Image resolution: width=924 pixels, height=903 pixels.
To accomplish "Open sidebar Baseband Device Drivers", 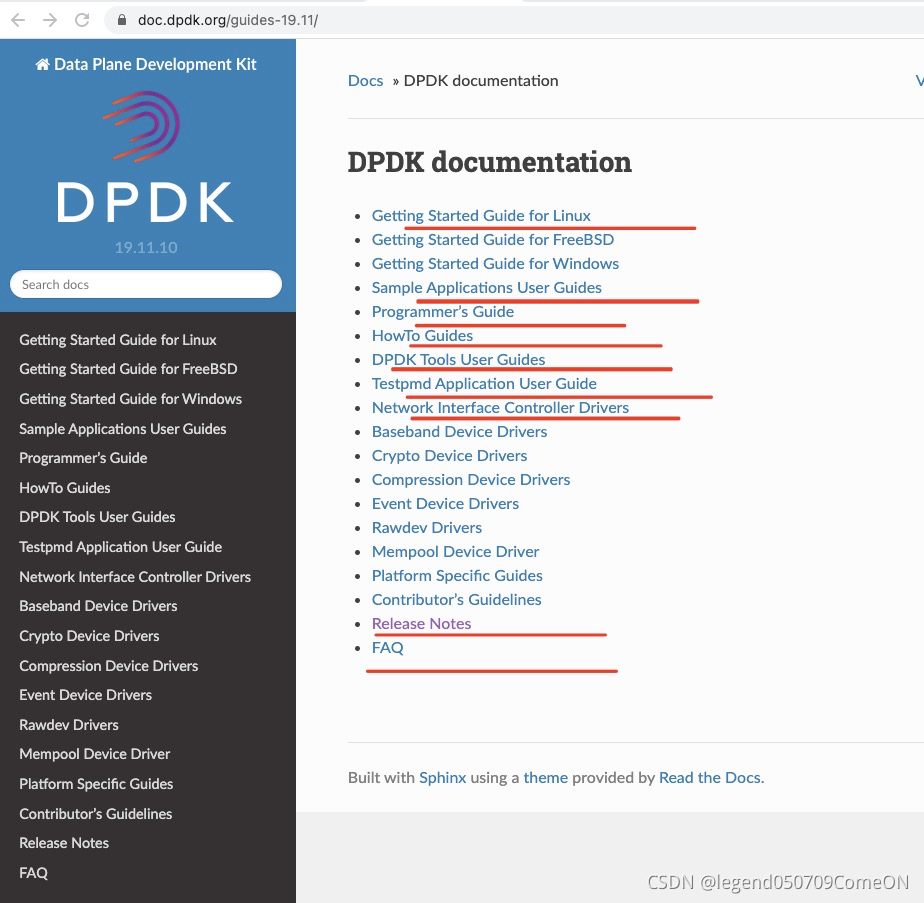I will [x=98, y=606].
